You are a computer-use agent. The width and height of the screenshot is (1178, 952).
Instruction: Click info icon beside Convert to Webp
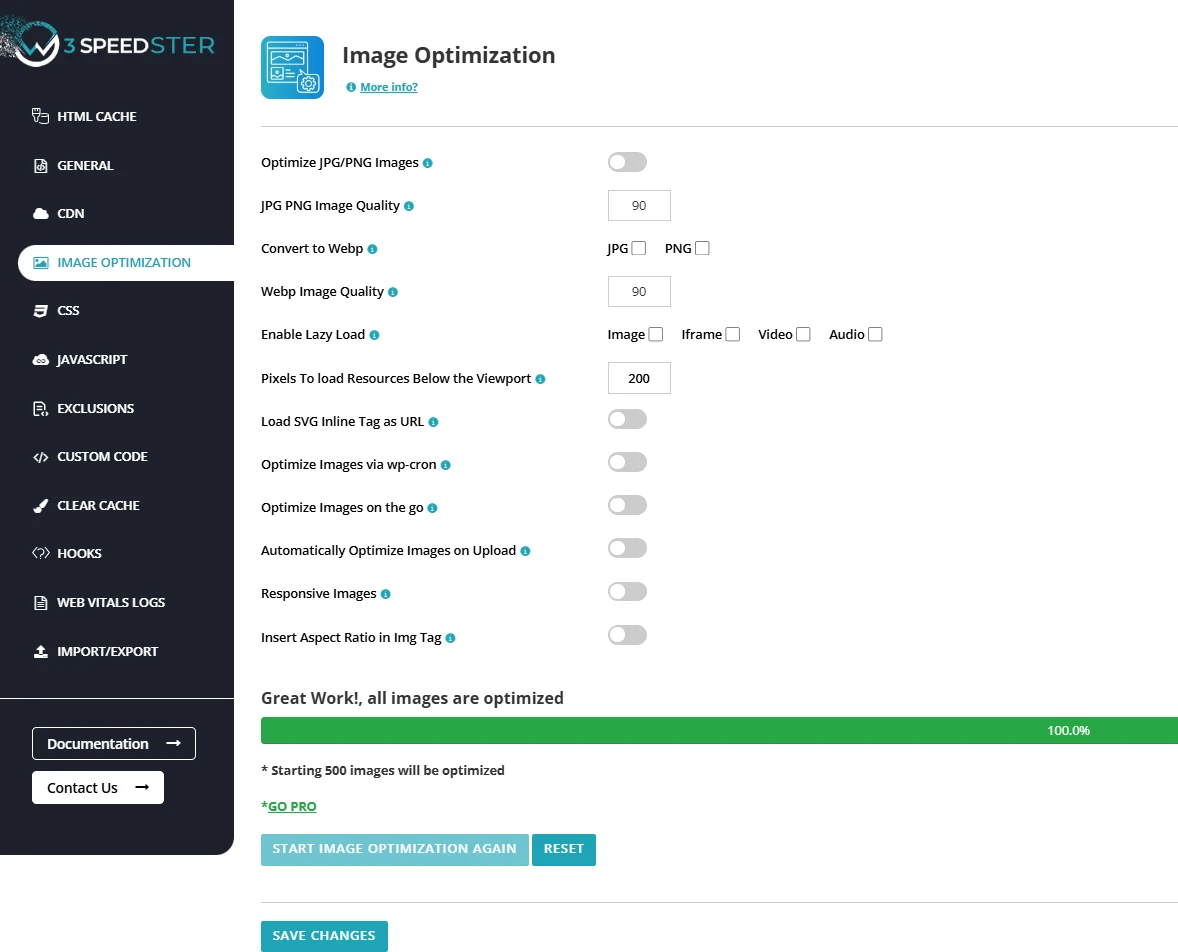tap(373, 249)
